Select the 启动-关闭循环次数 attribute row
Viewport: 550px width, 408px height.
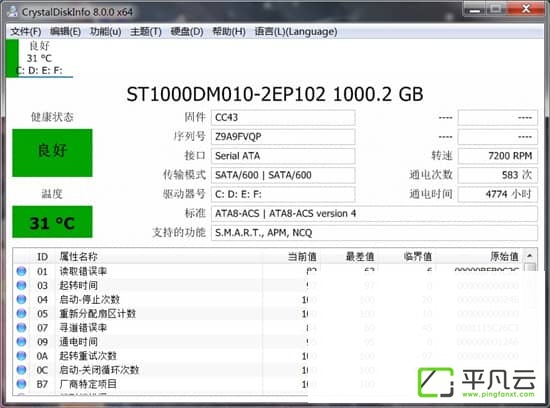tap(268, 370)
